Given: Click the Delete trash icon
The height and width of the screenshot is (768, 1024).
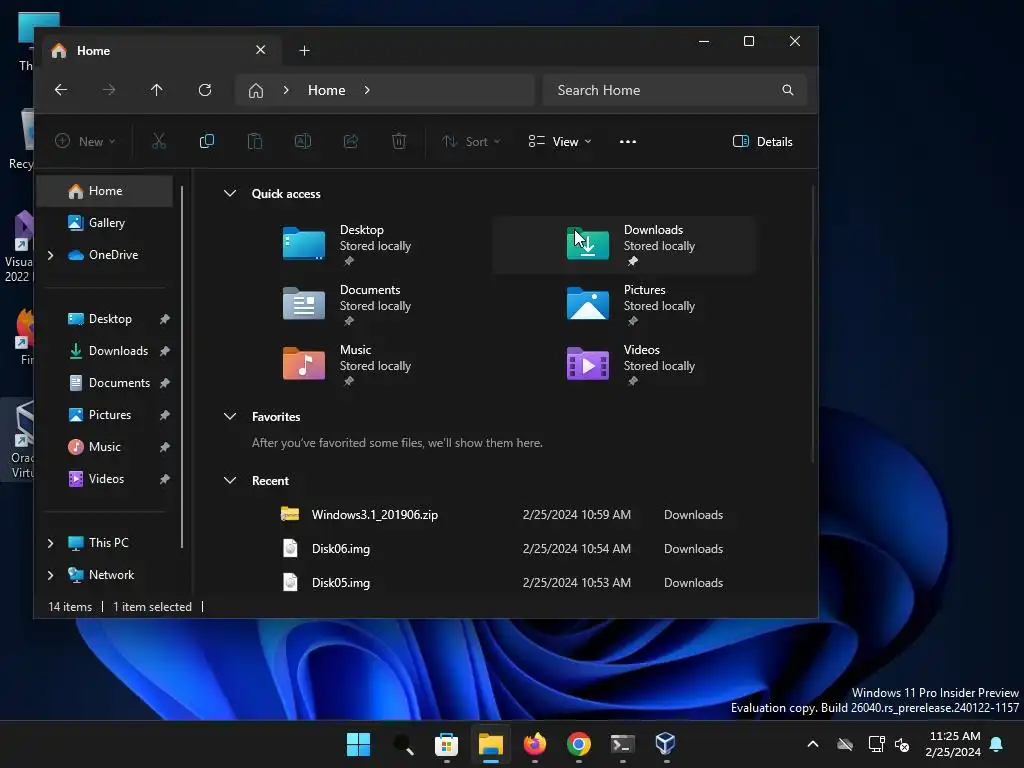Looking at the screenshot, I should 399,141.
